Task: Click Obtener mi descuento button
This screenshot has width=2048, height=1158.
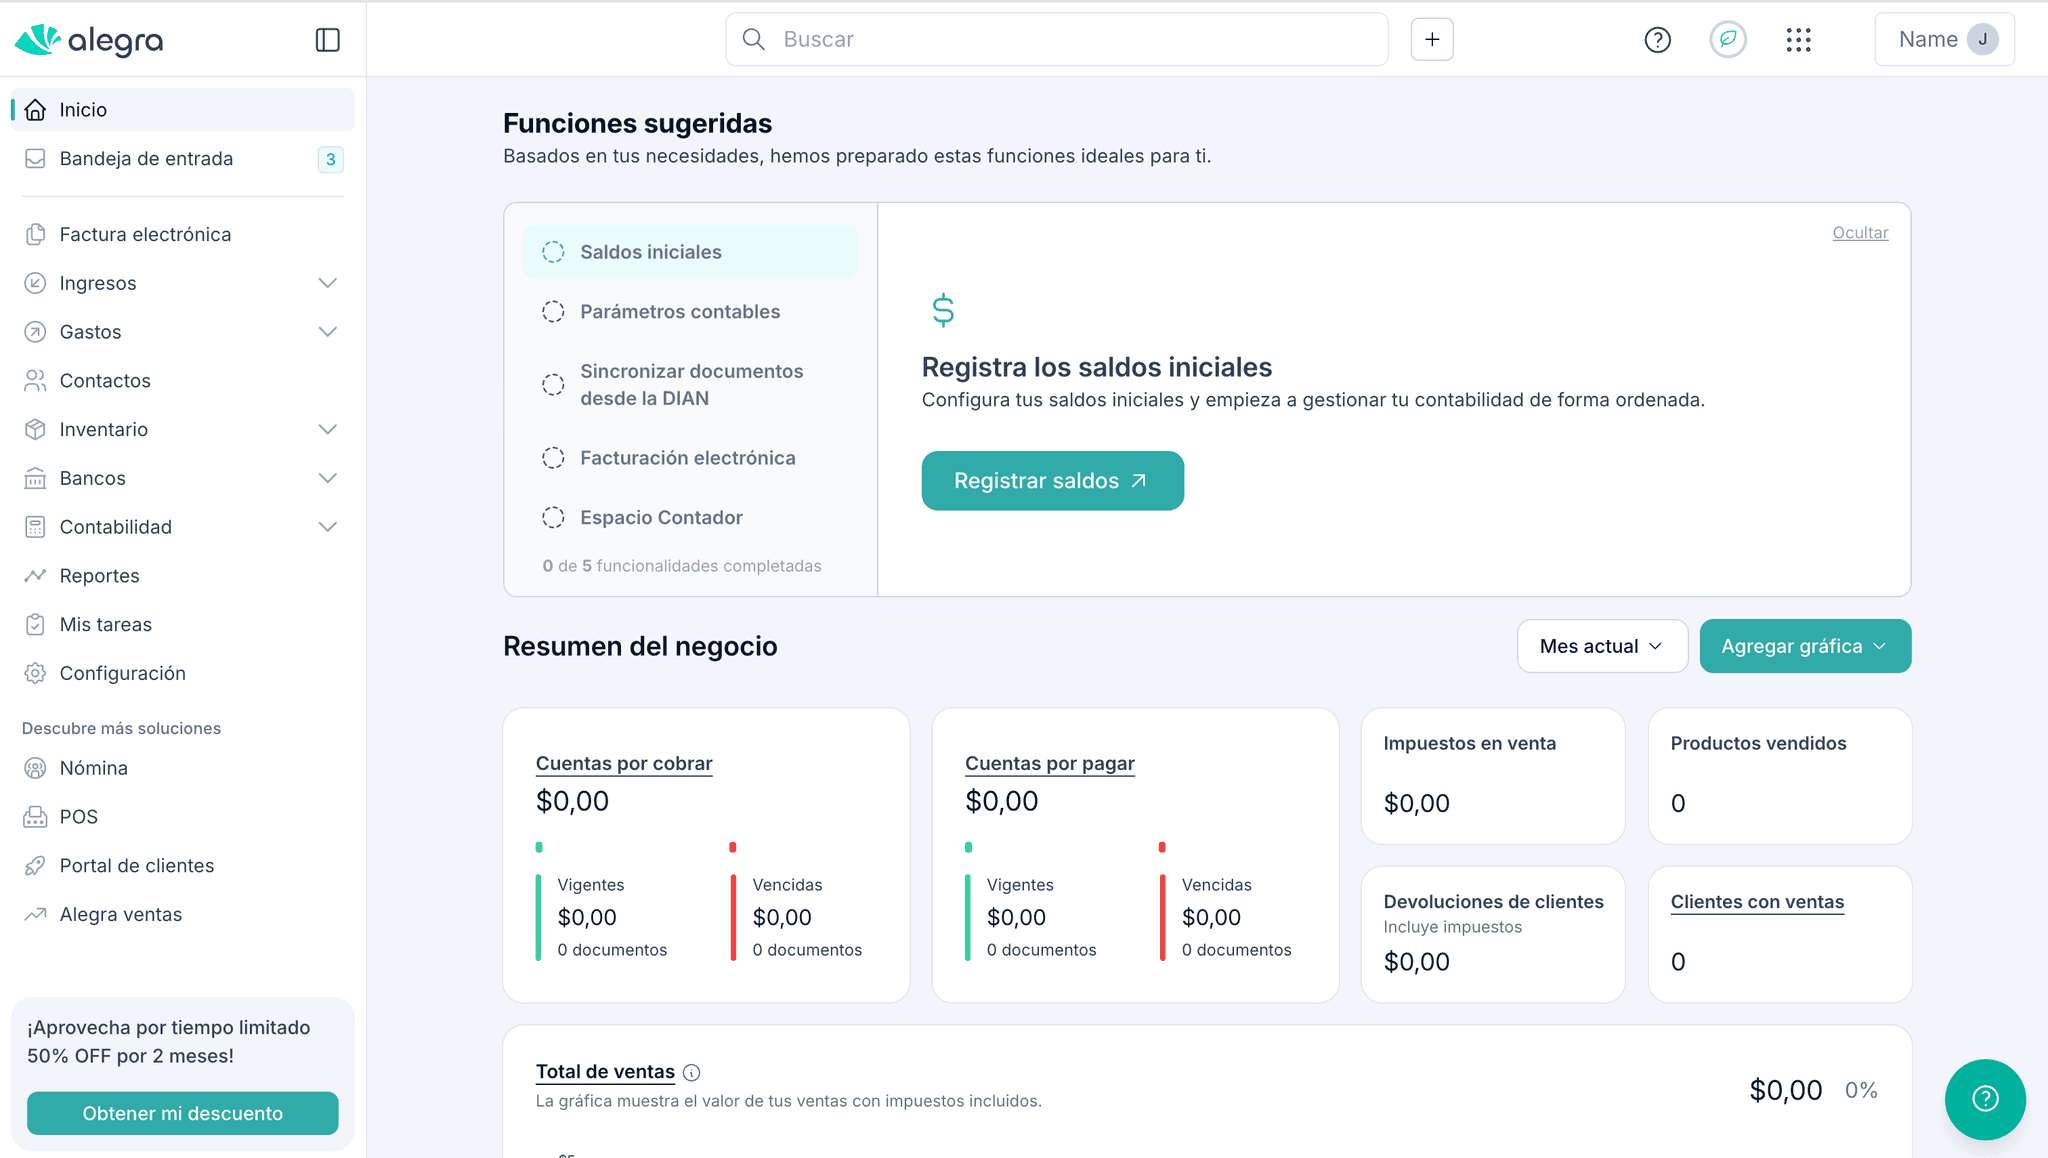Action: click(x=182, y=1113)
